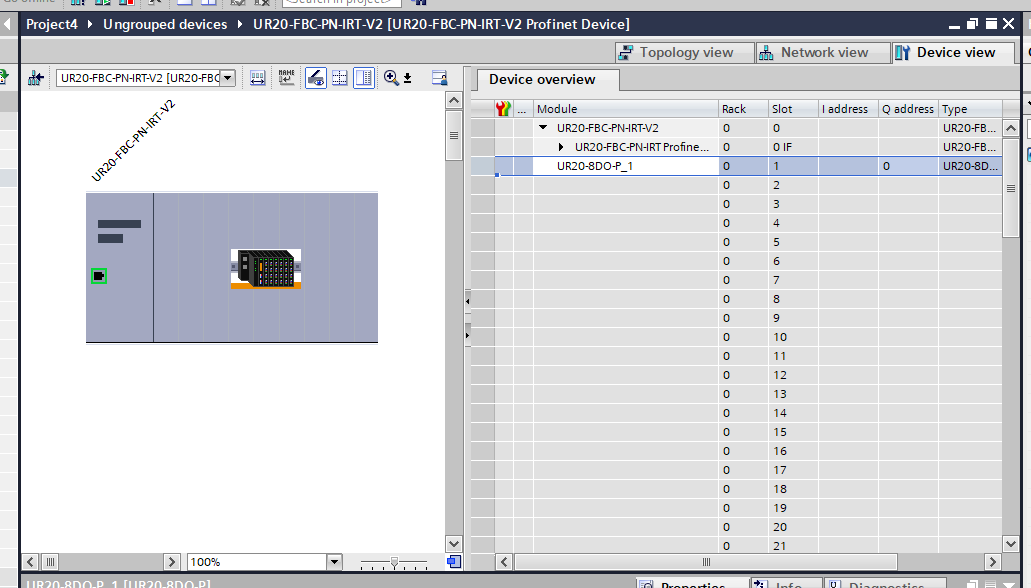Viewport: 1031px width, 588px height.
Task: Click the horizontal scrollbar thumb under device overview
Action: [706, 562]
